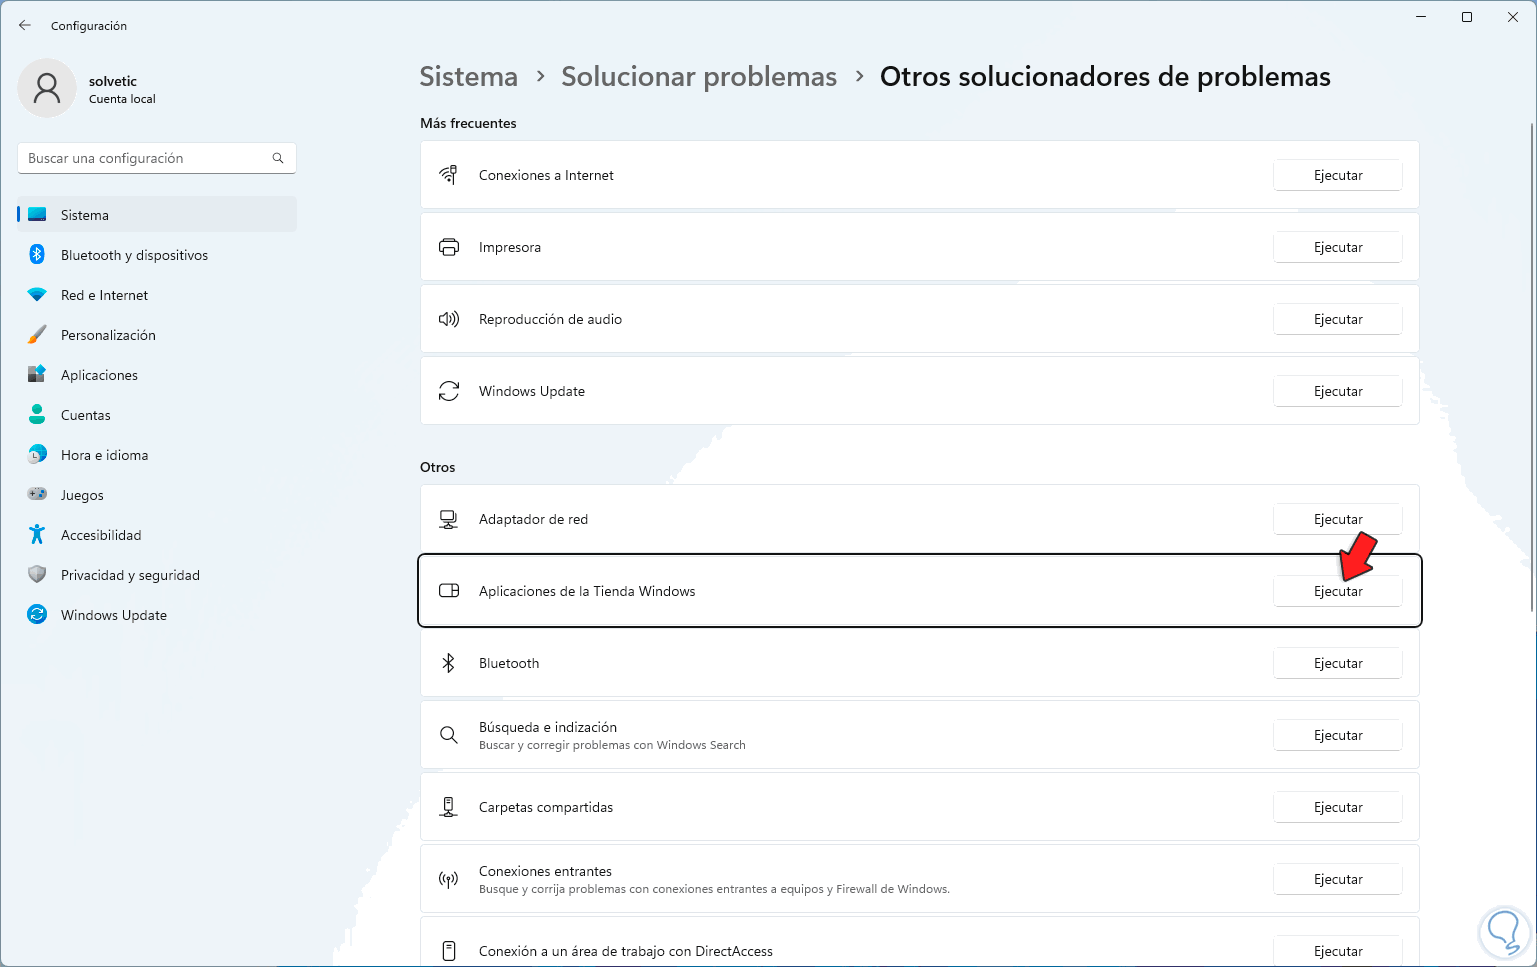Click the back arrow in Configuración
The width and height of the screenshot is (1537, 967).
25,25
